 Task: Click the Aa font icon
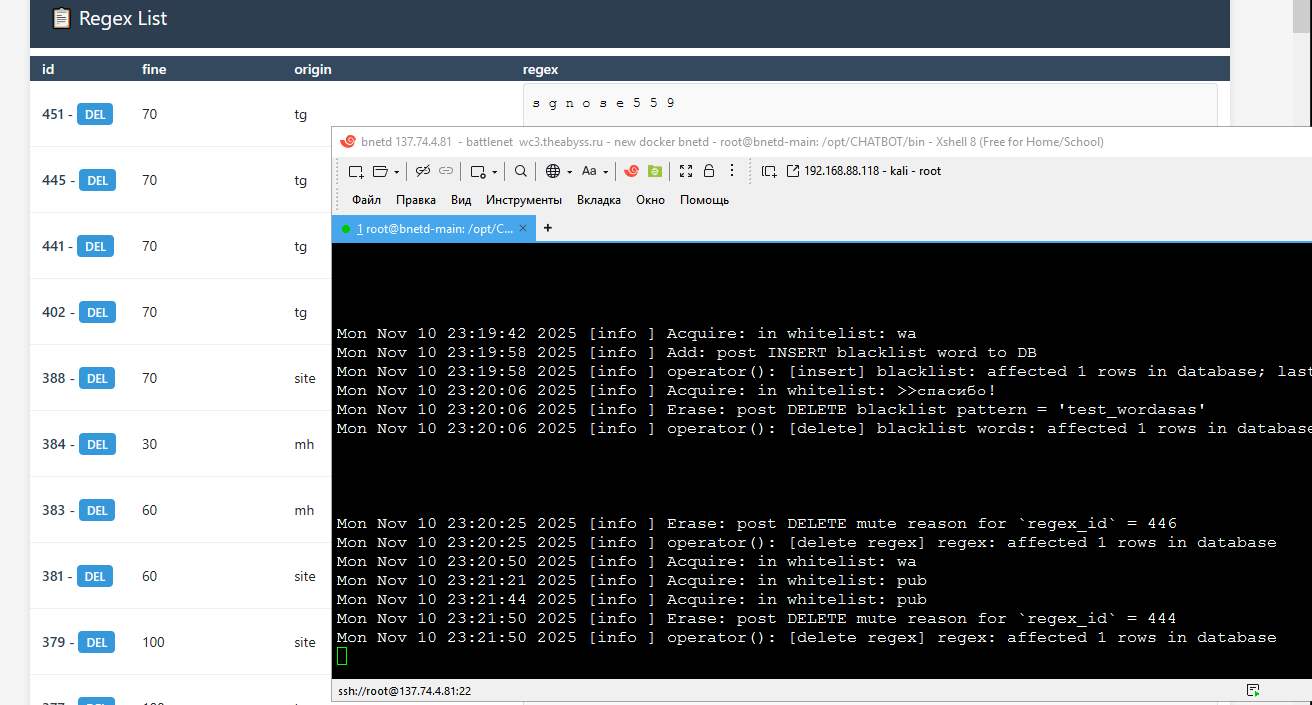tap(589, 171)
